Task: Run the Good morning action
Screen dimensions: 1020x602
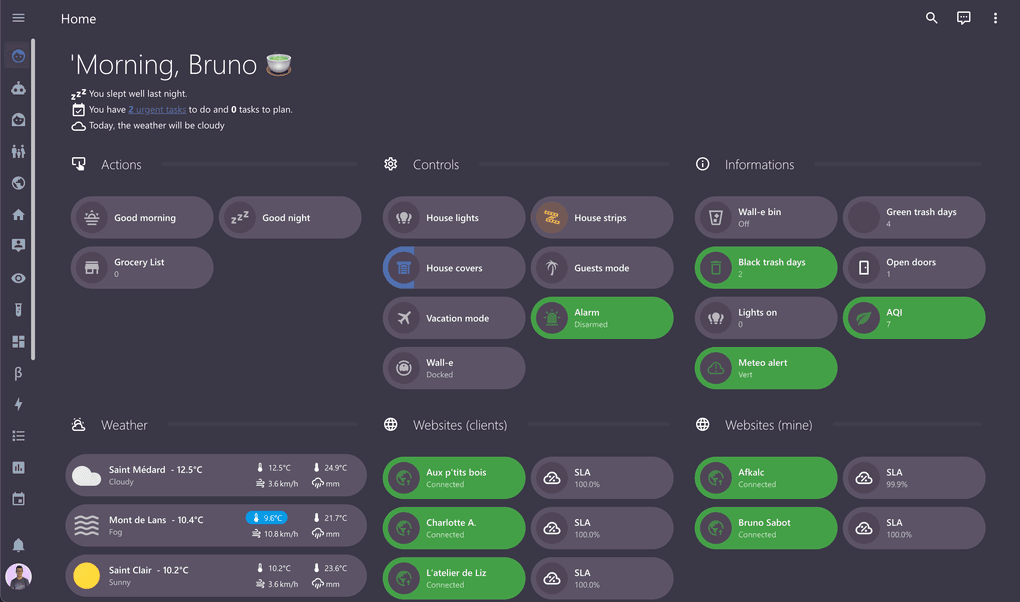Action: (142, 217)
